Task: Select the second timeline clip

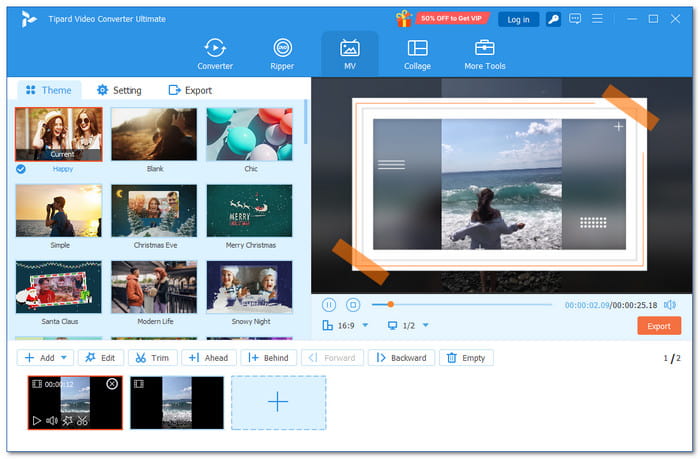Action: (177, 402)
